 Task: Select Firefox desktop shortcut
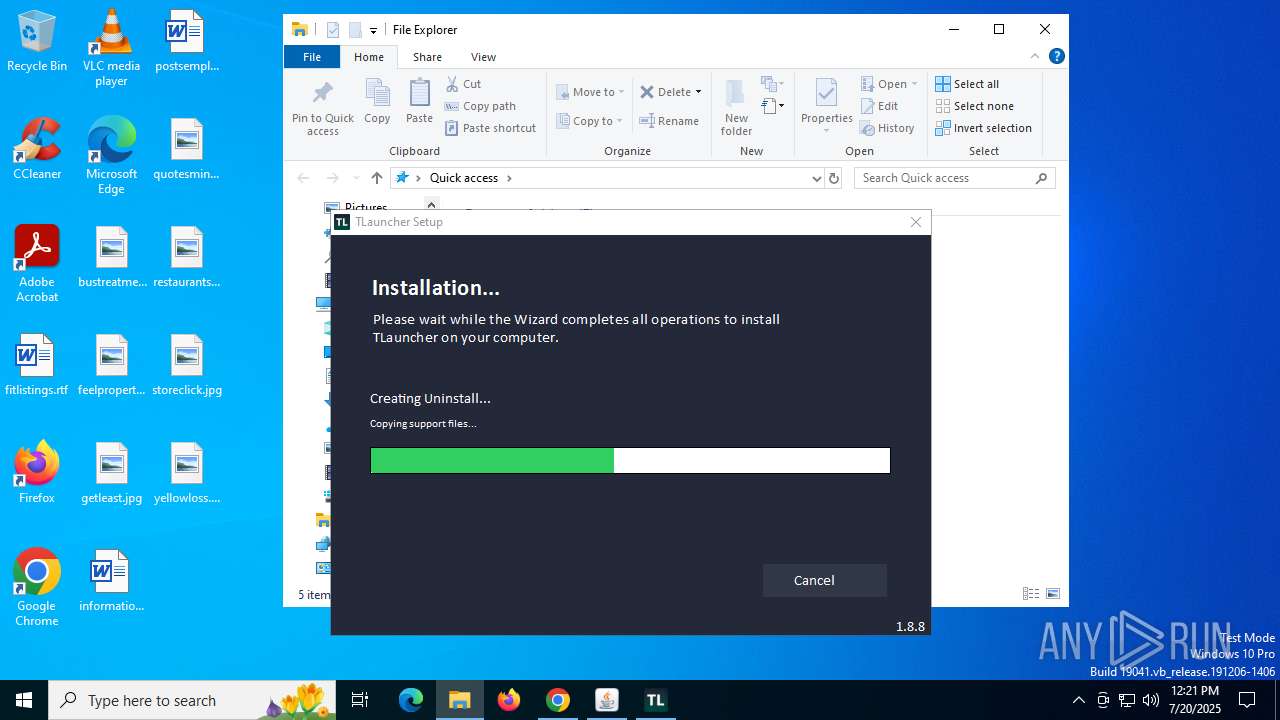pyautogui.click(x=37, y=472)
